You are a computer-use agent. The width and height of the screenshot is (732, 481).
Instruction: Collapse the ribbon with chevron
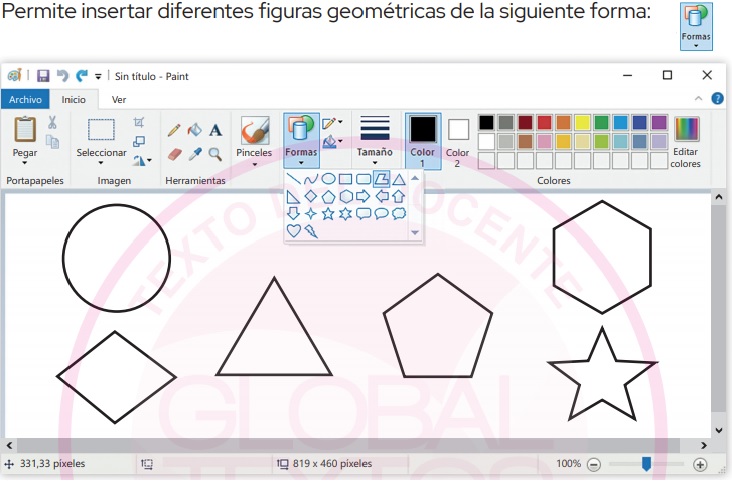click(x=698, y=99)
